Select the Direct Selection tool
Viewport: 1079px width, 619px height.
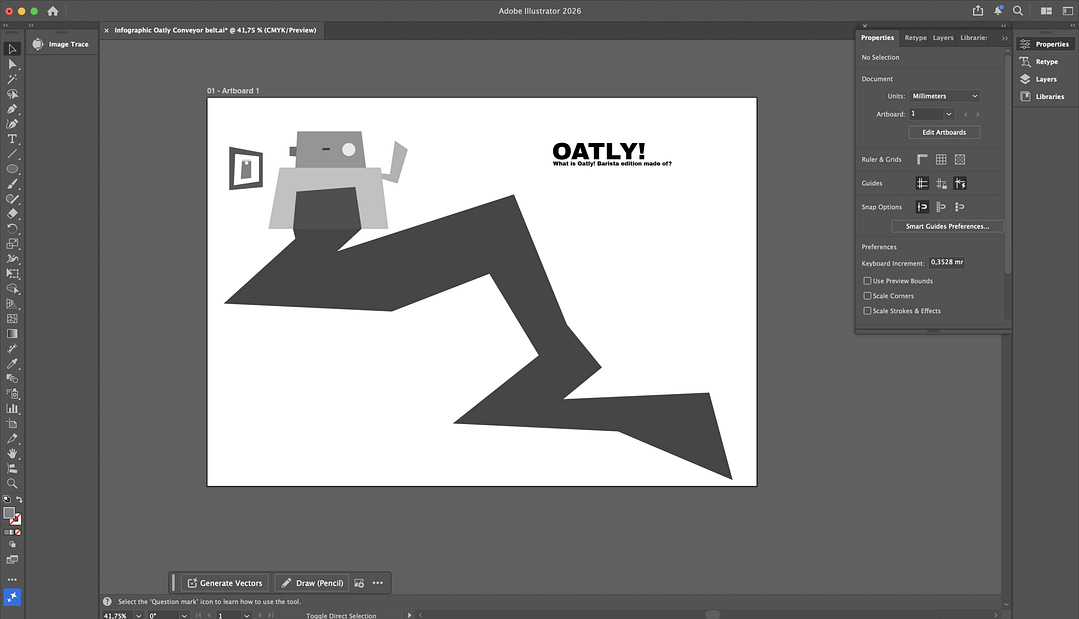[x=13, y=64]
